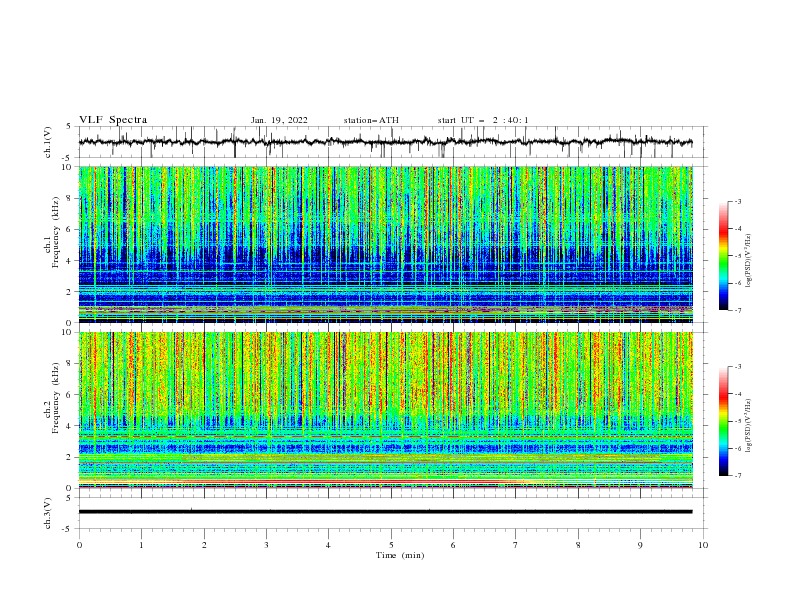Click the ch.1 spectrogram colorbar
Screen dimensions: 792x612
[724, 256]
